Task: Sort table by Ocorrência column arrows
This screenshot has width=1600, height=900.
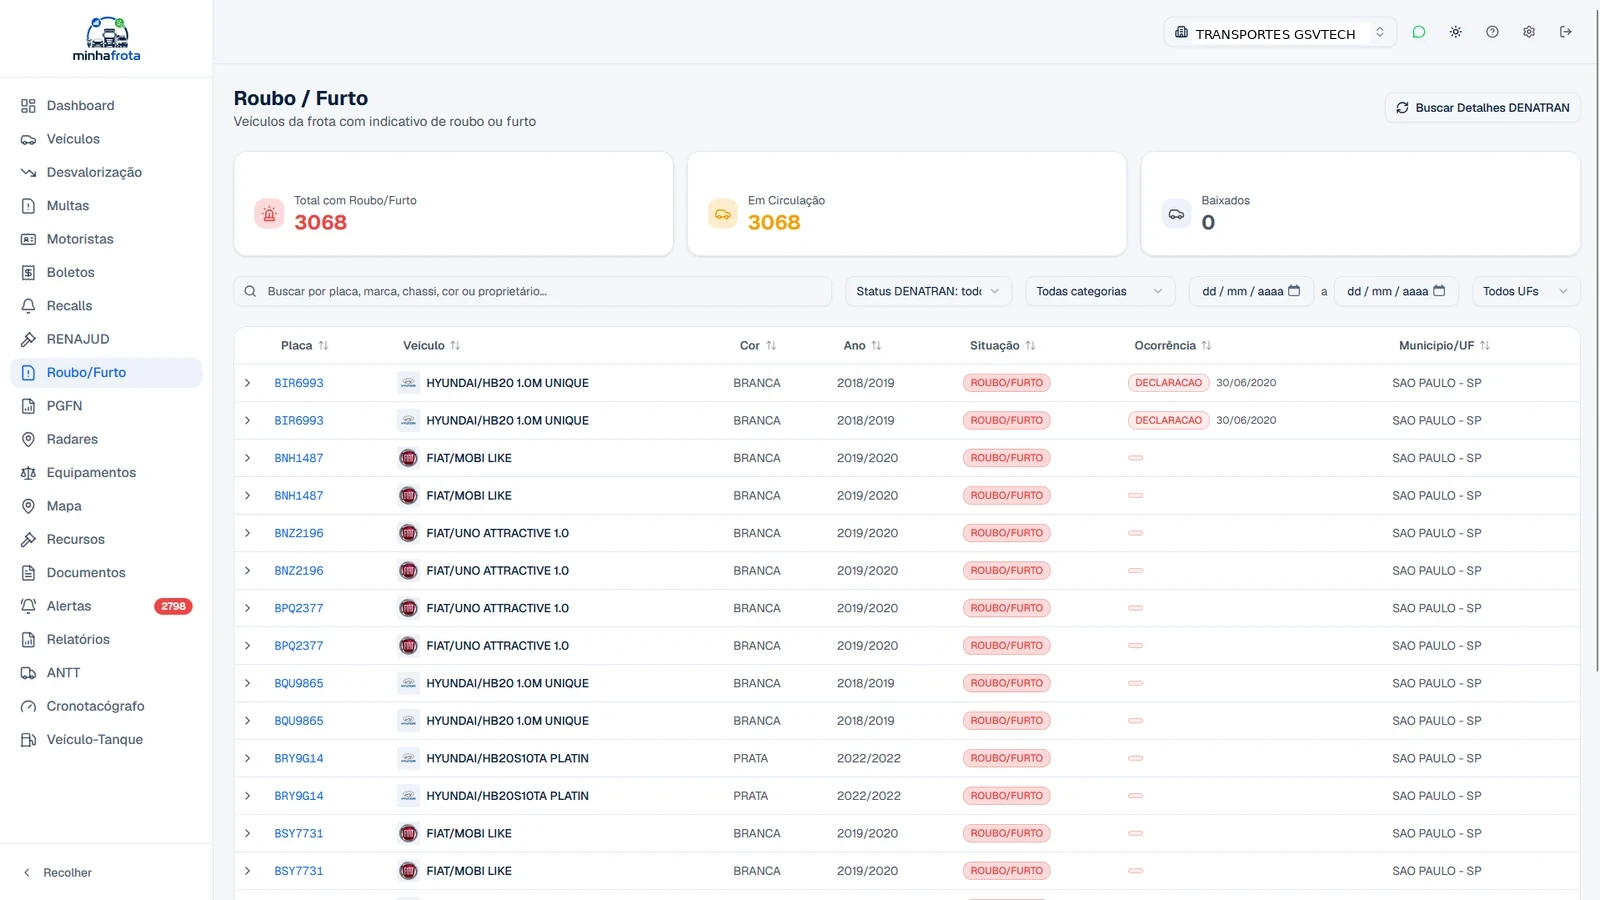Action: pos(1206,346)
